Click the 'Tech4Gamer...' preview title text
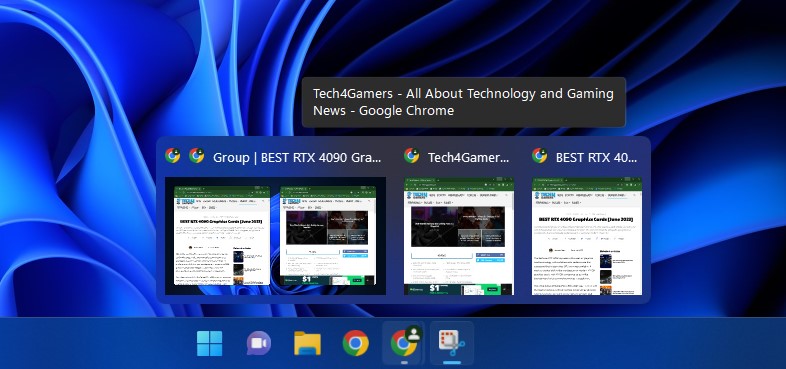The image size is (786, 369). (468, 157)
